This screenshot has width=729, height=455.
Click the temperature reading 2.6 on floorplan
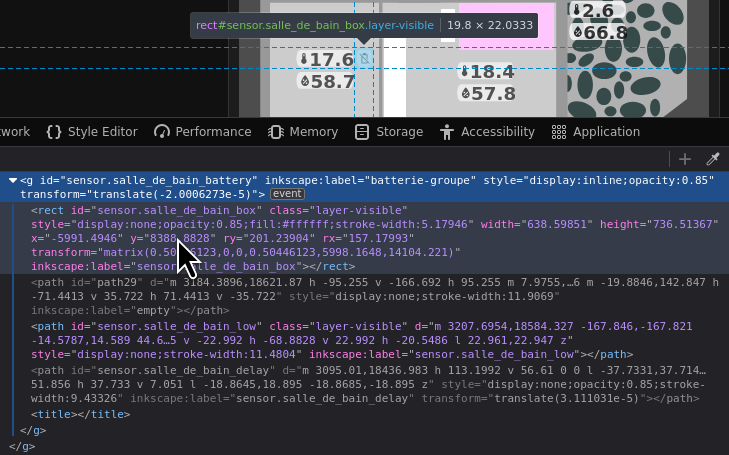[597, 11]
